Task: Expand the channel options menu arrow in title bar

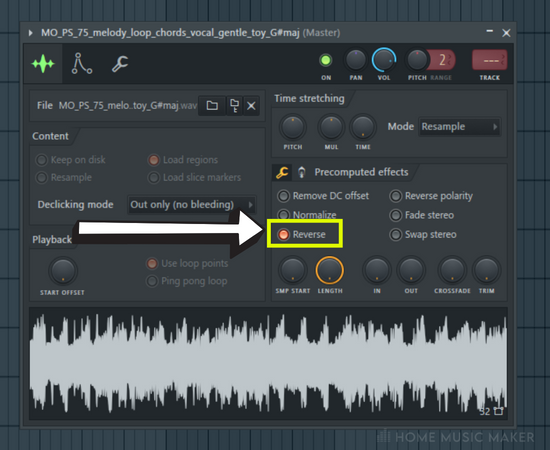Action: (31, 33)
